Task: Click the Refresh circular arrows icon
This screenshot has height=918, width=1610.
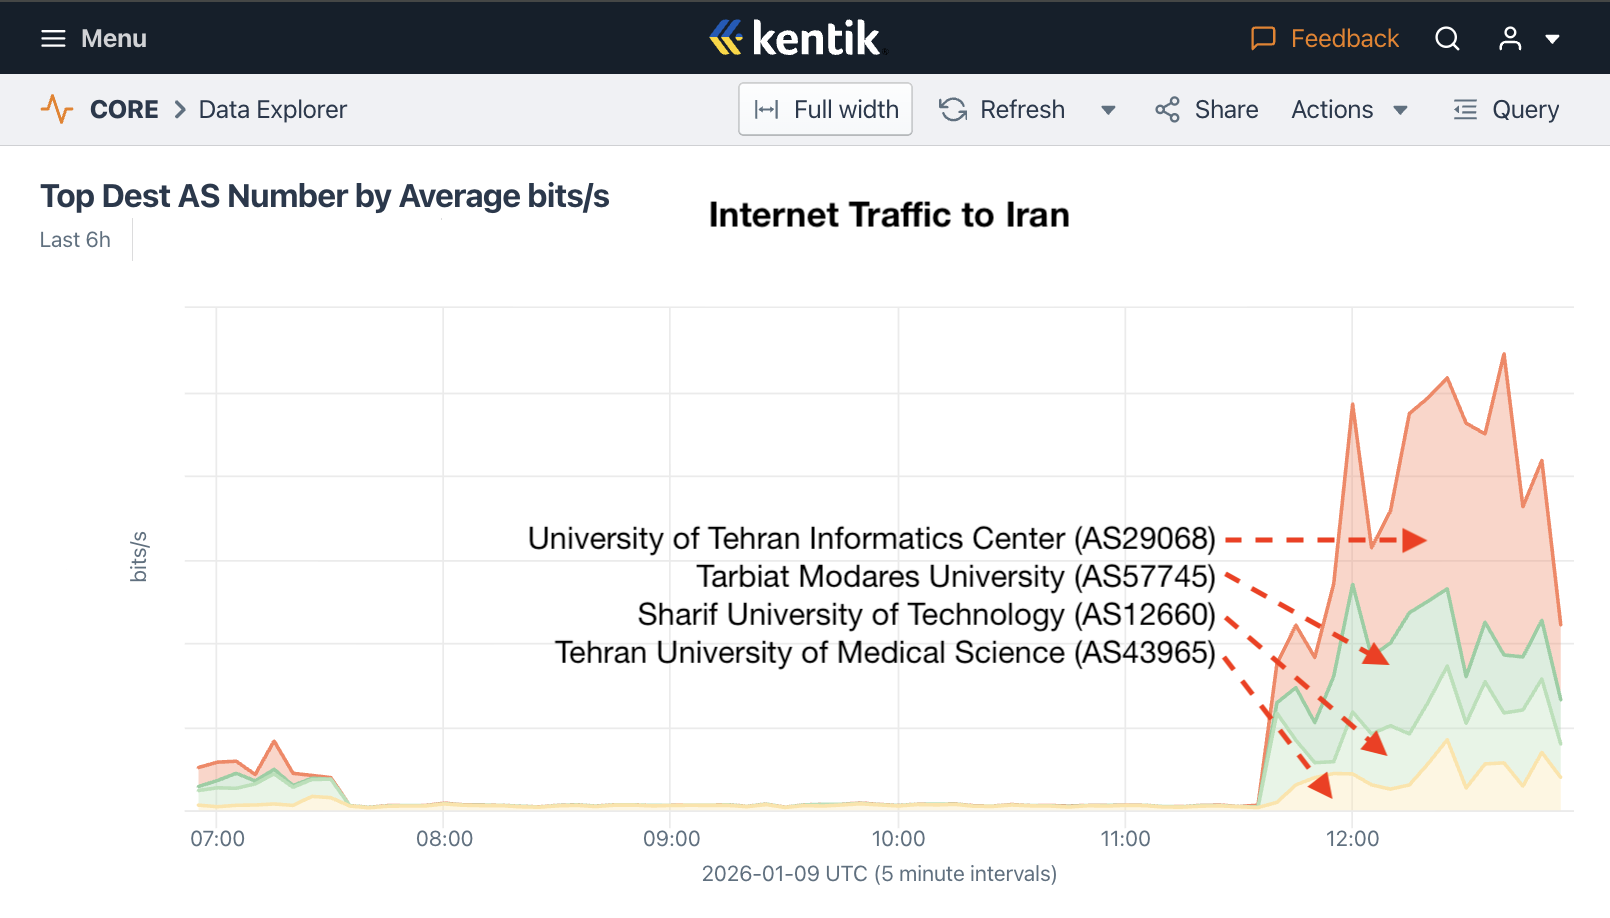Action: click(953, 110)
